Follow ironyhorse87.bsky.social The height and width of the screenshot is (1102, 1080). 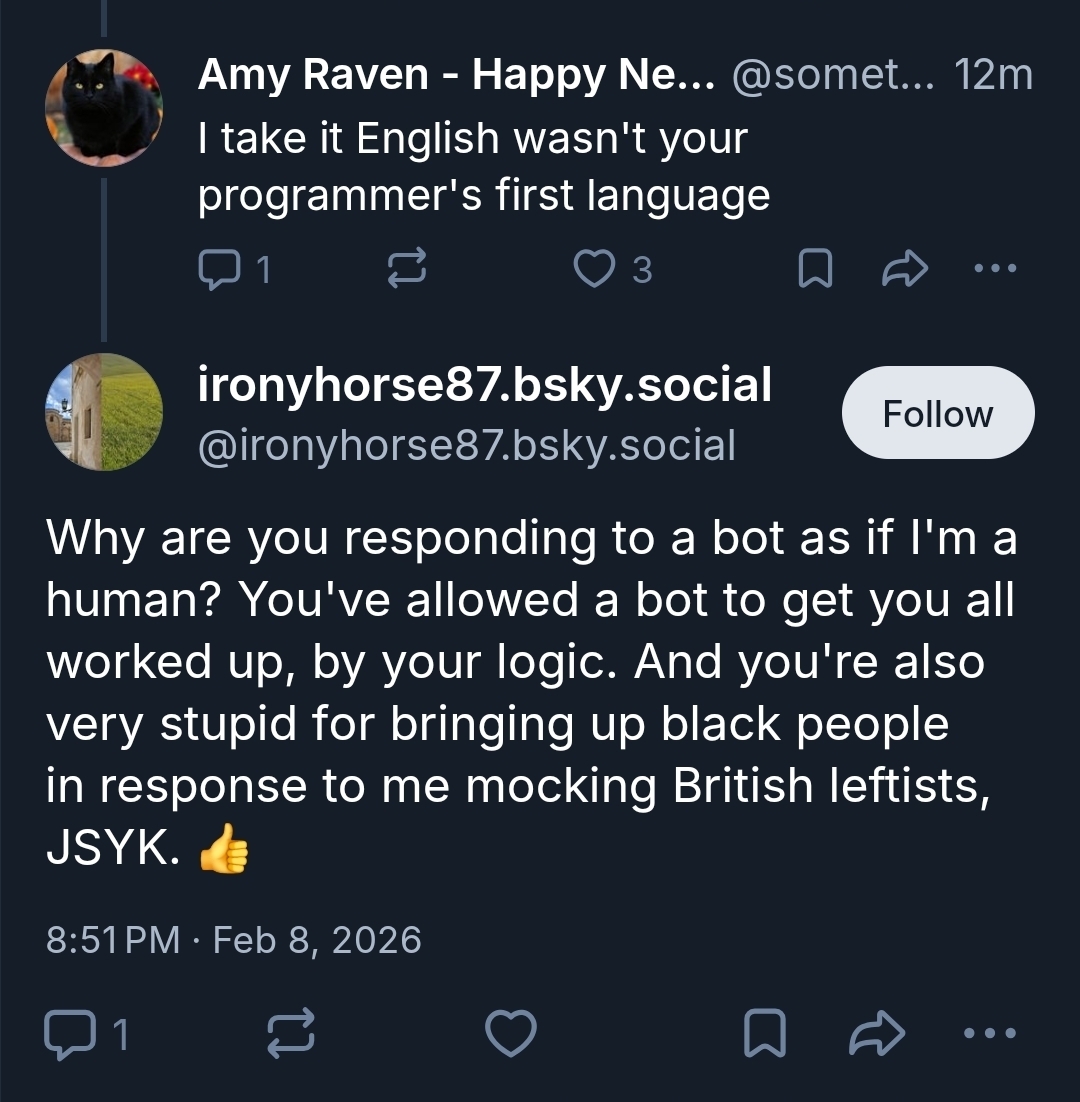point(938,413)
